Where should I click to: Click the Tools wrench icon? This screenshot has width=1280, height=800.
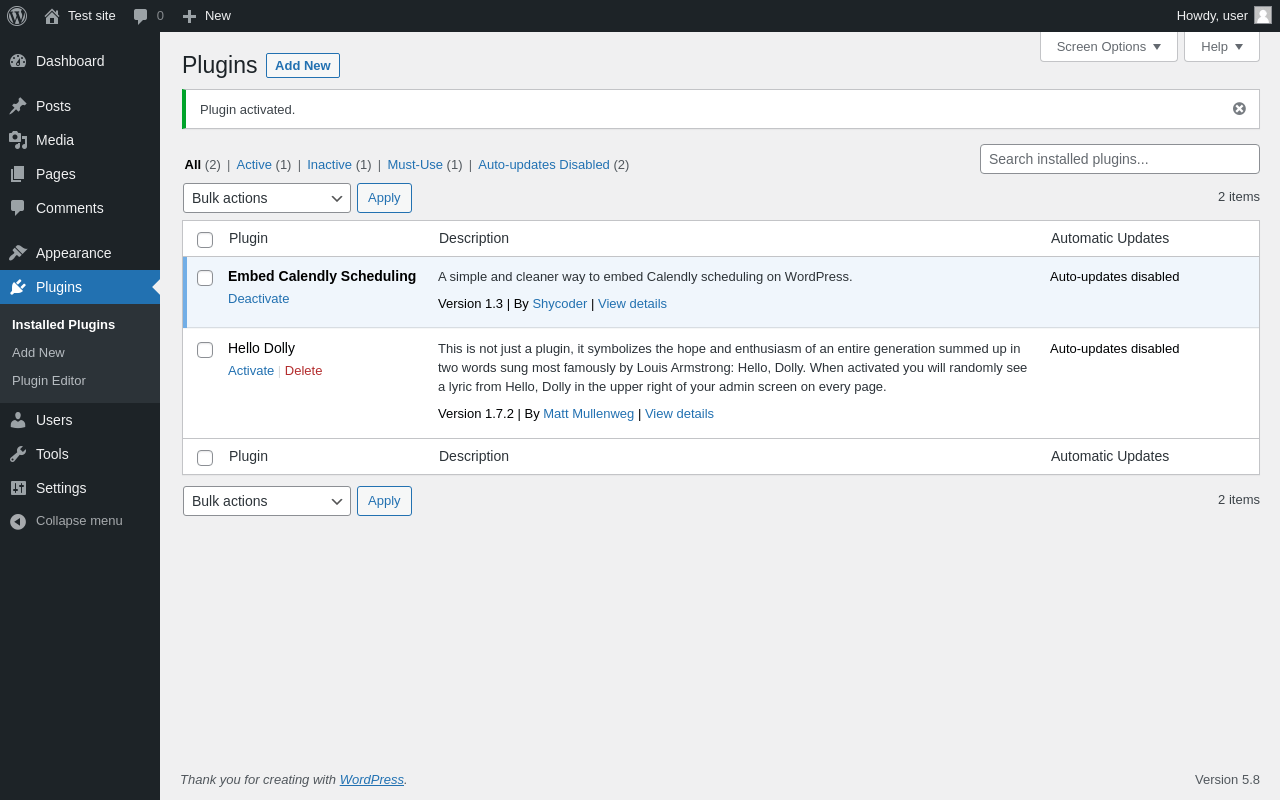tap(18, 454)
